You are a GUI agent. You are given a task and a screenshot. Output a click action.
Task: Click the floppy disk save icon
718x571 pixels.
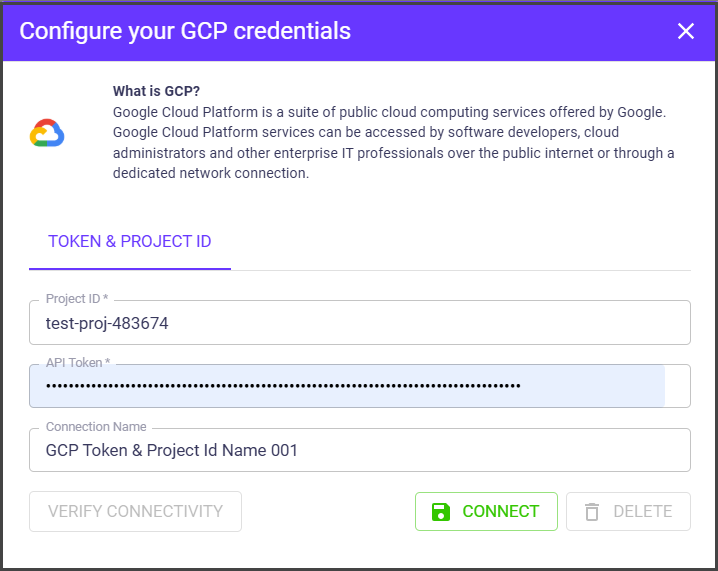[x=441, y=512]
